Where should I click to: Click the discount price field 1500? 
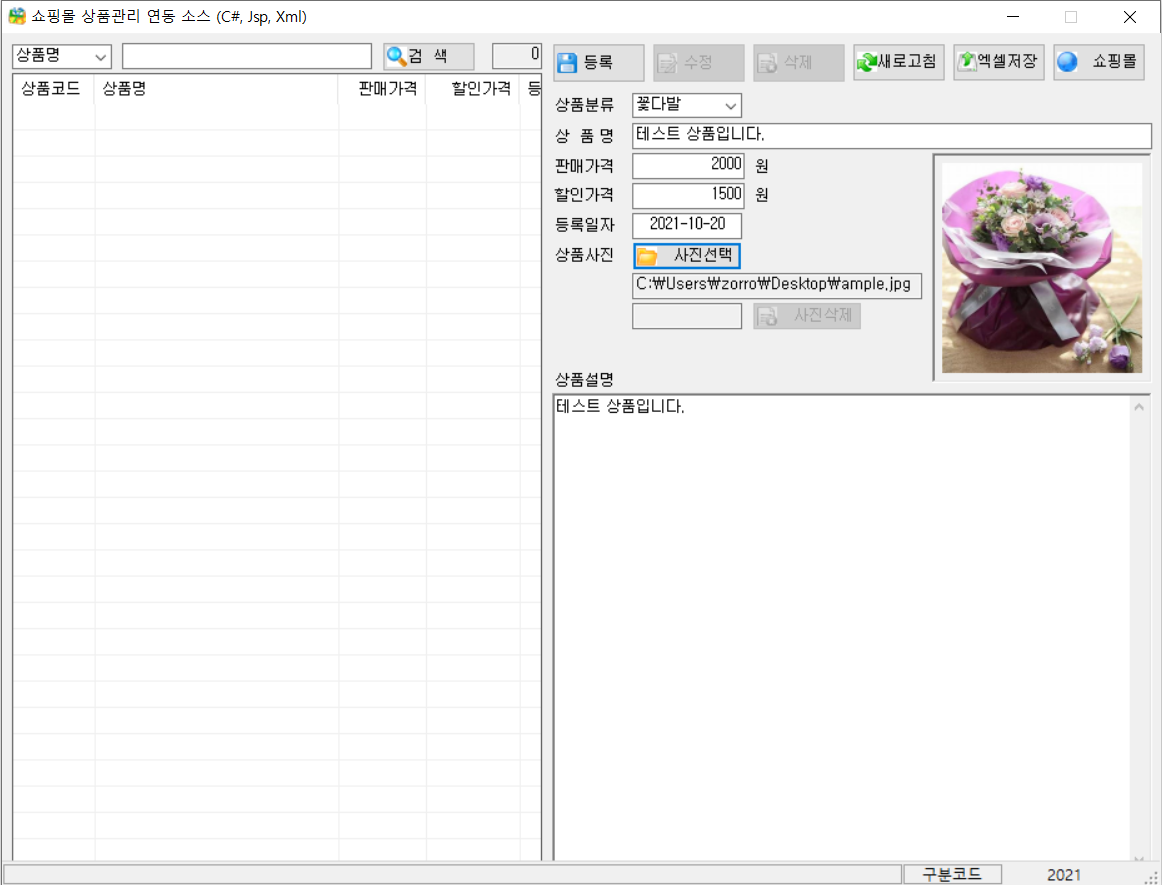688,196
